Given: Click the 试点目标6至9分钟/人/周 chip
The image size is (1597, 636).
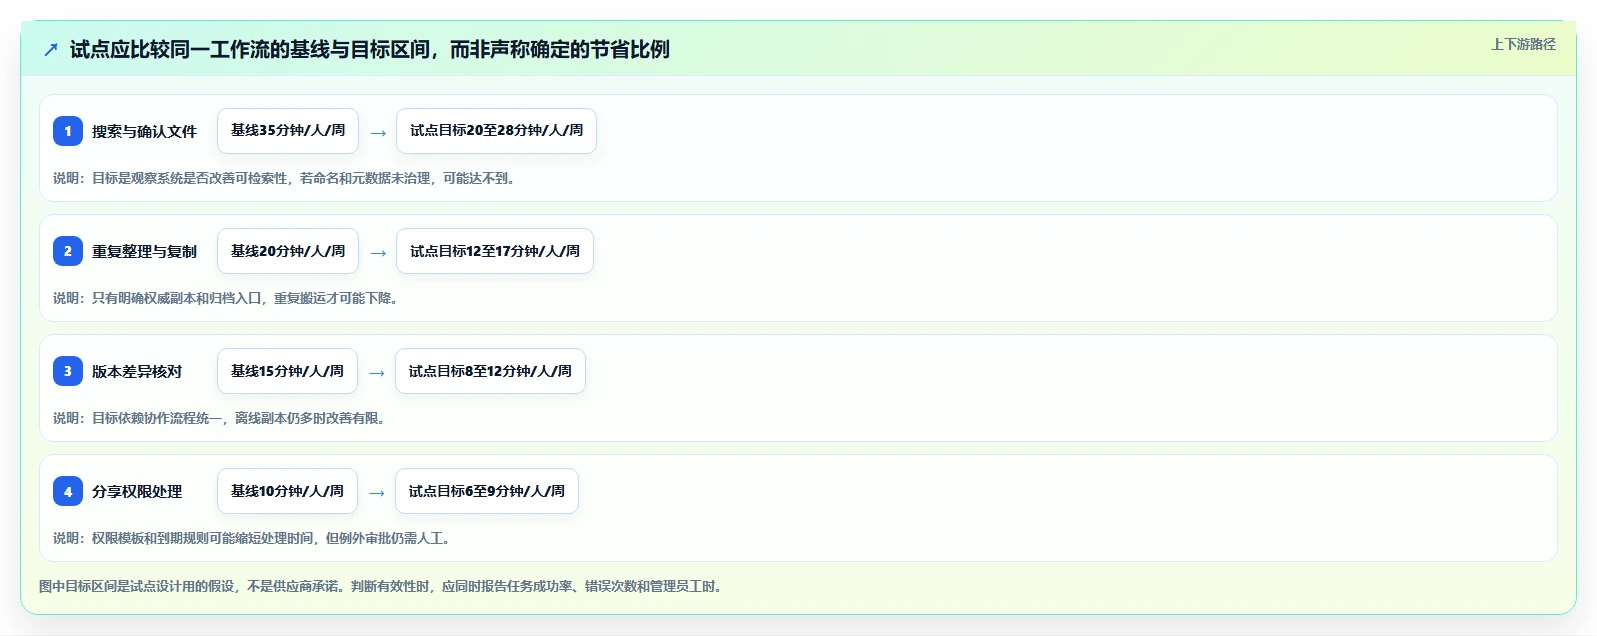Looking at the screenshot, I should (487, 491).
